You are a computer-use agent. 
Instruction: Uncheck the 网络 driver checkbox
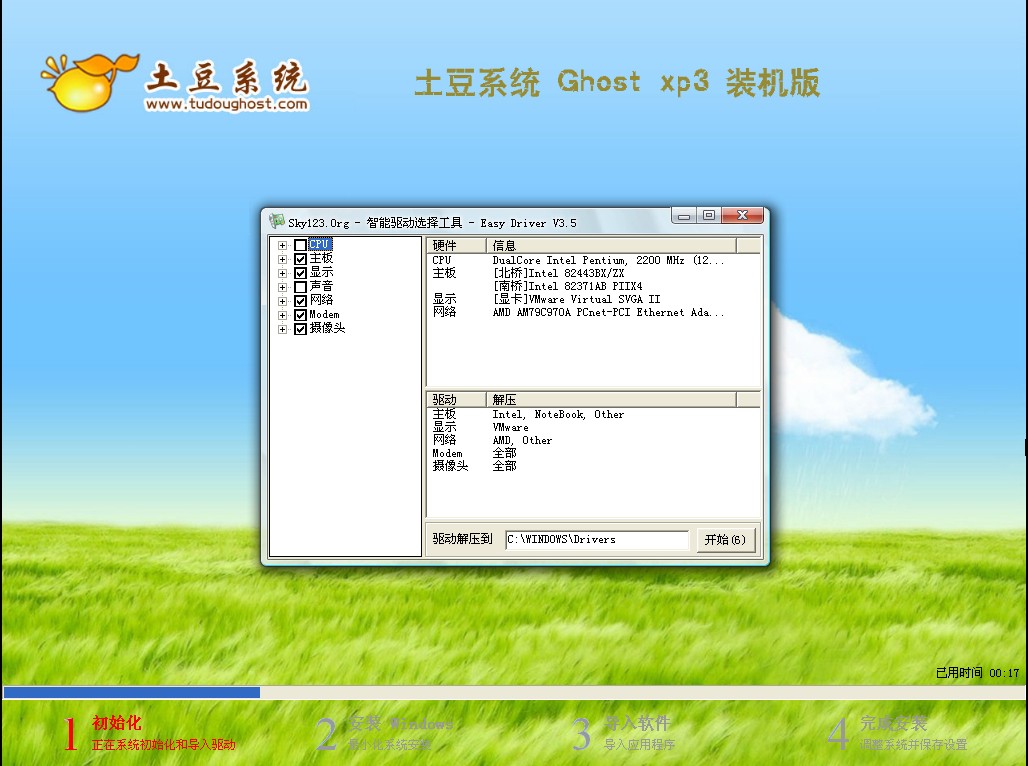pyautogui.click(x=300, y=301)
